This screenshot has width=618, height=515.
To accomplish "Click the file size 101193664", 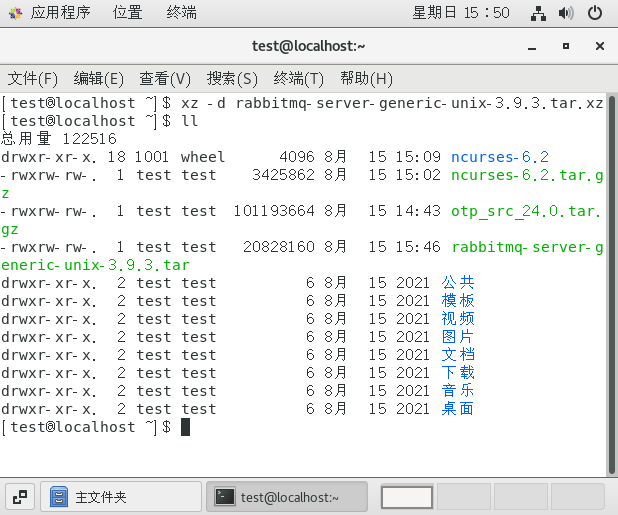I will pos(274,211).
